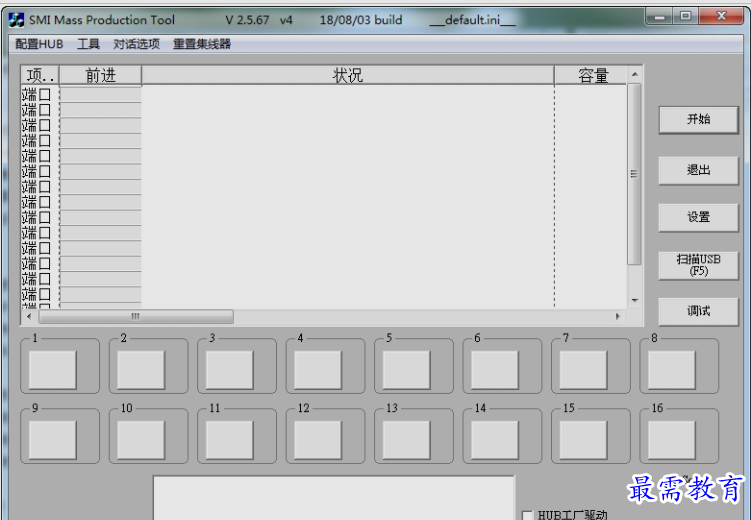Click the SMI app icon in title bar
Screen dimensions: 751x520
click(16, 20)
